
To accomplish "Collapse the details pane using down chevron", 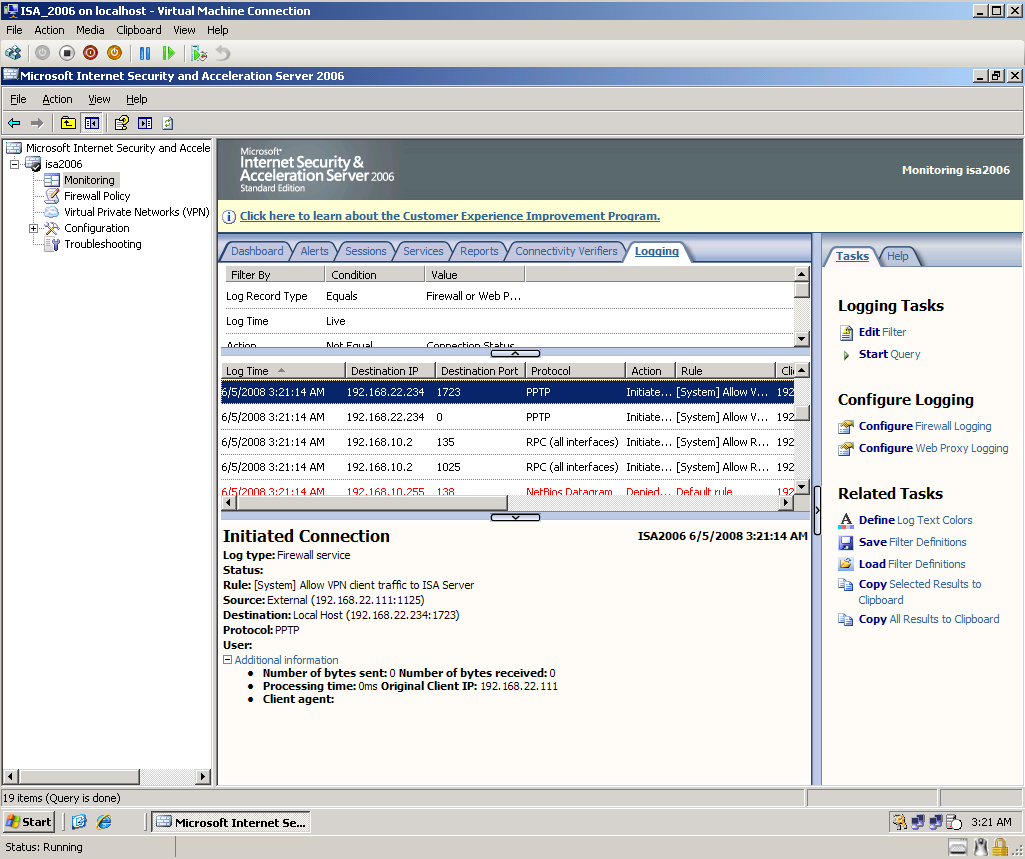I will 515,517.
